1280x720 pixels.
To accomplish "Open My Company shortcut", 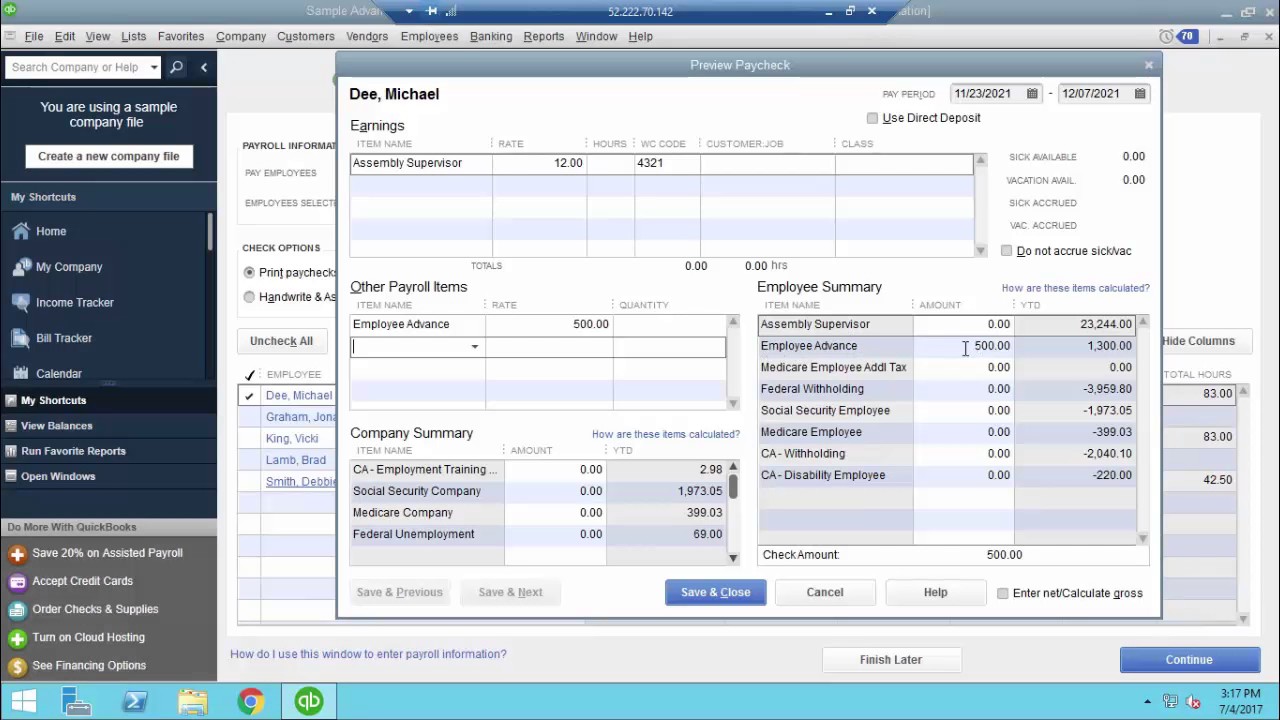I will 69,267.
